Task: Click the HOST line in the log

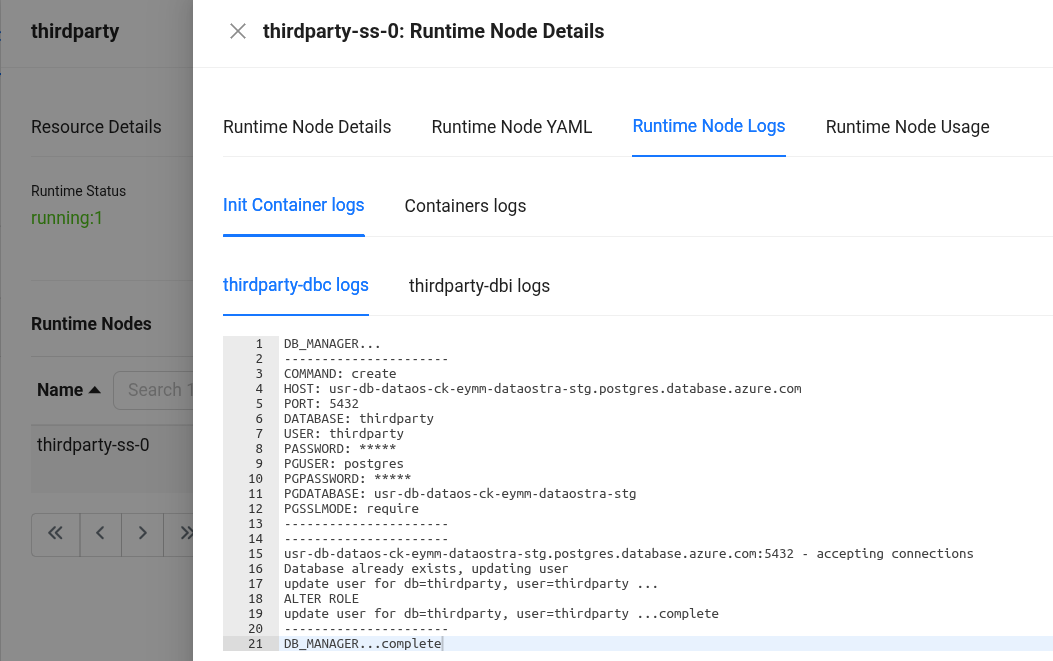Action: click(542, 388)
